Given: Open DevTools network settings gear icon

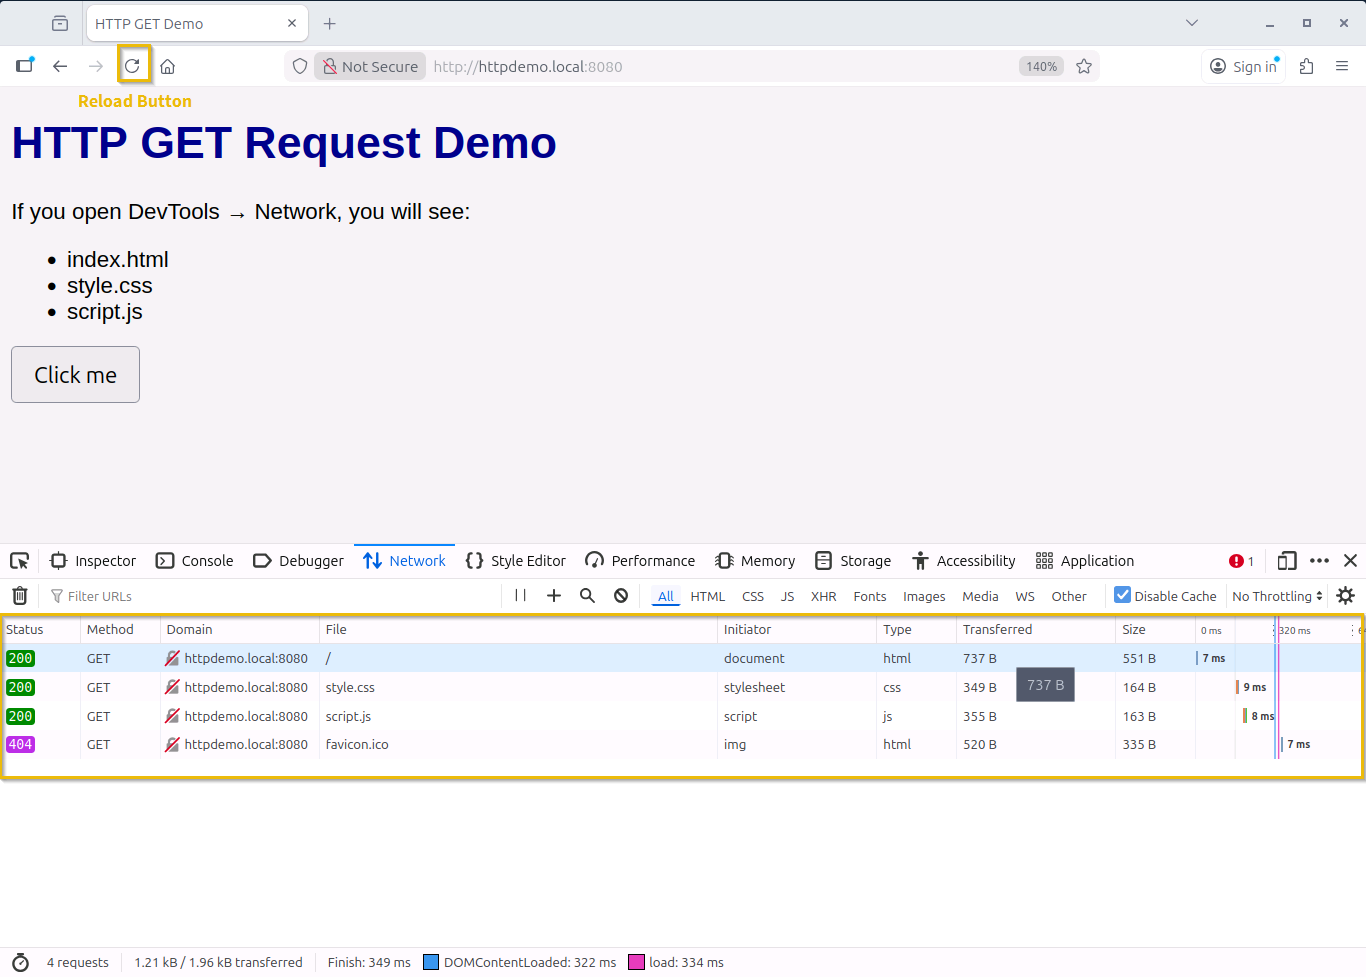Looking at the screenshot, I should tap(1345, 595).
